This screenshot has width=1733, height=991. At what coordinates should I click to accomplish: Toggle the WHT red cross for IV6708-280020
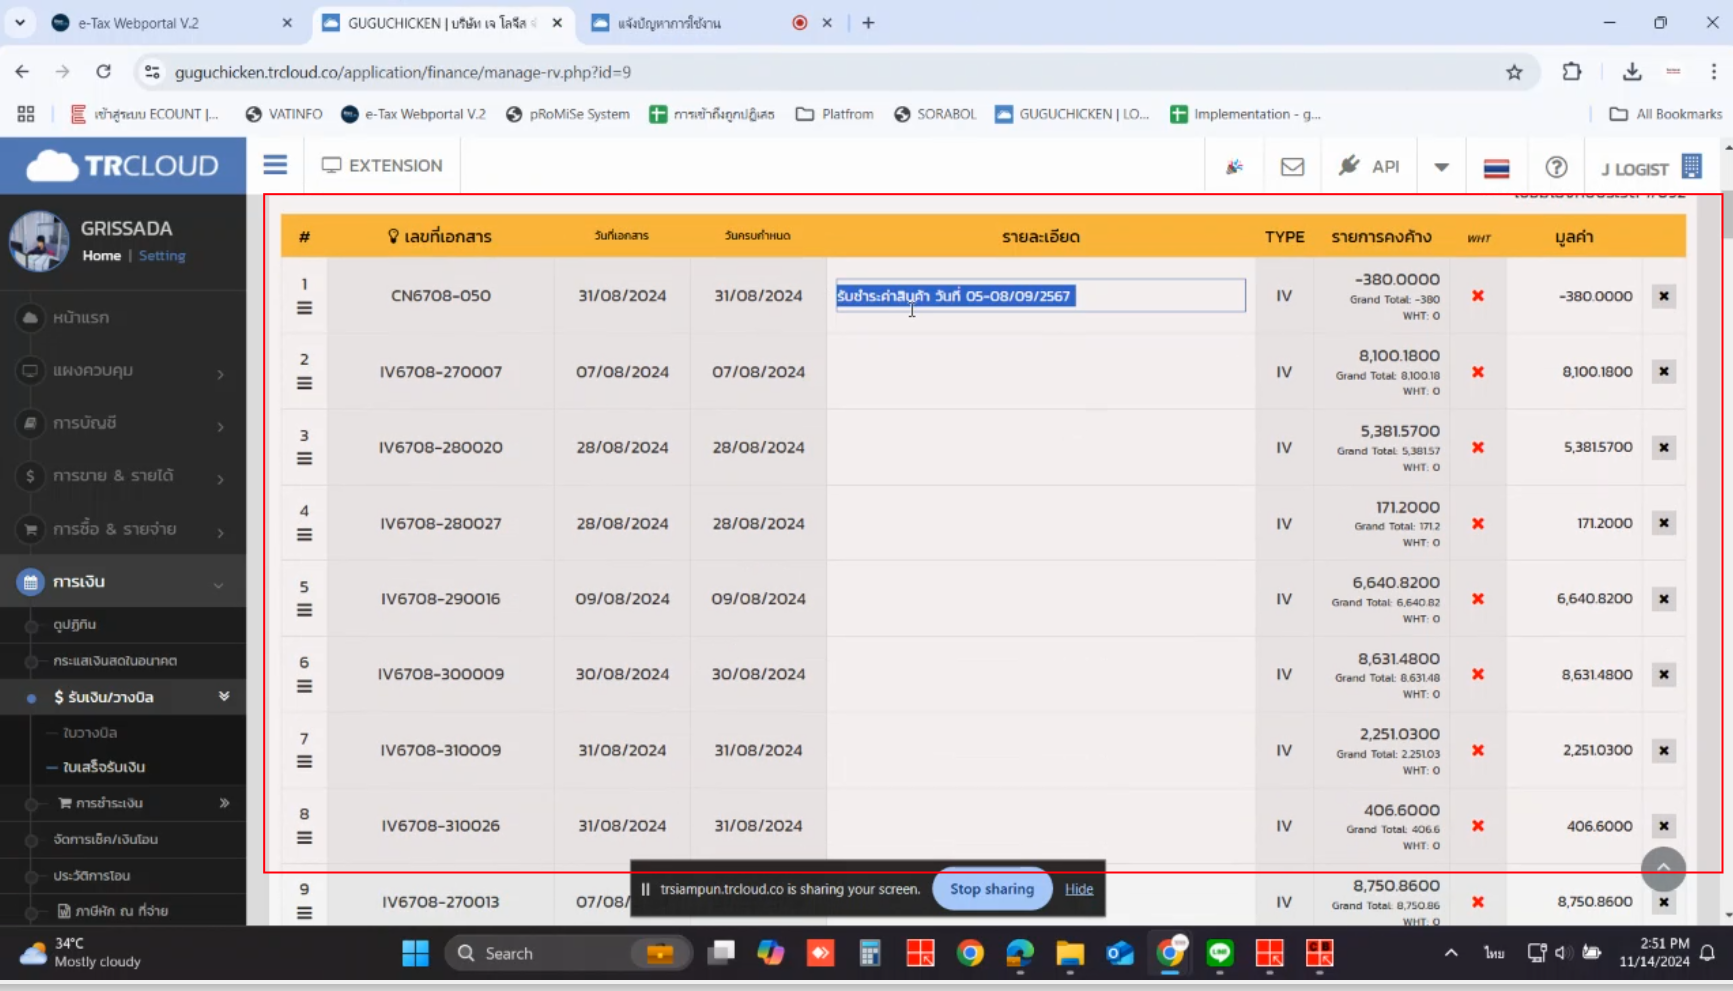click(1477, 447)
